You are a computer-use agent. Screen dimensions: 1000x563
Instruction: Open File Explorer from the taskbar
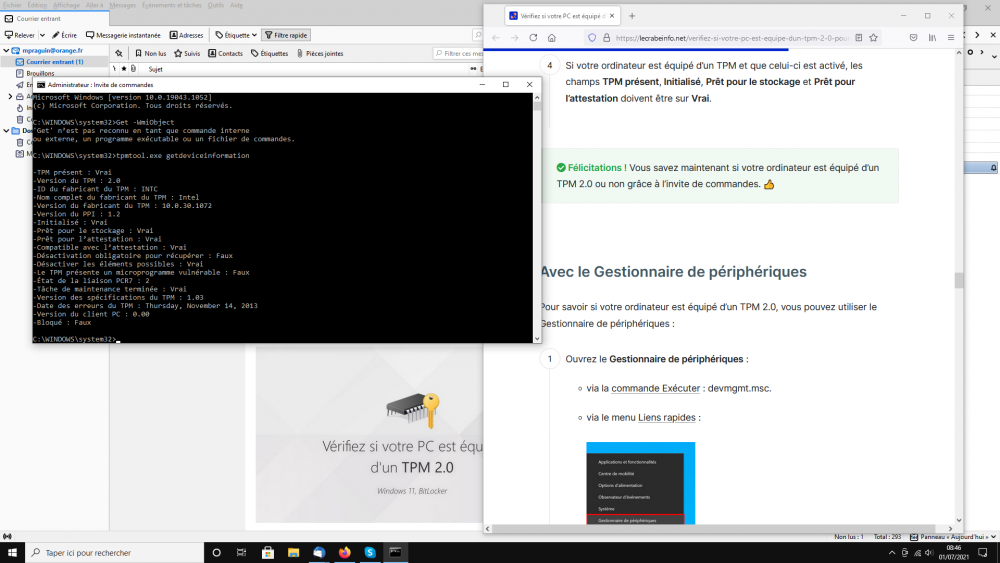coord(293,552)
